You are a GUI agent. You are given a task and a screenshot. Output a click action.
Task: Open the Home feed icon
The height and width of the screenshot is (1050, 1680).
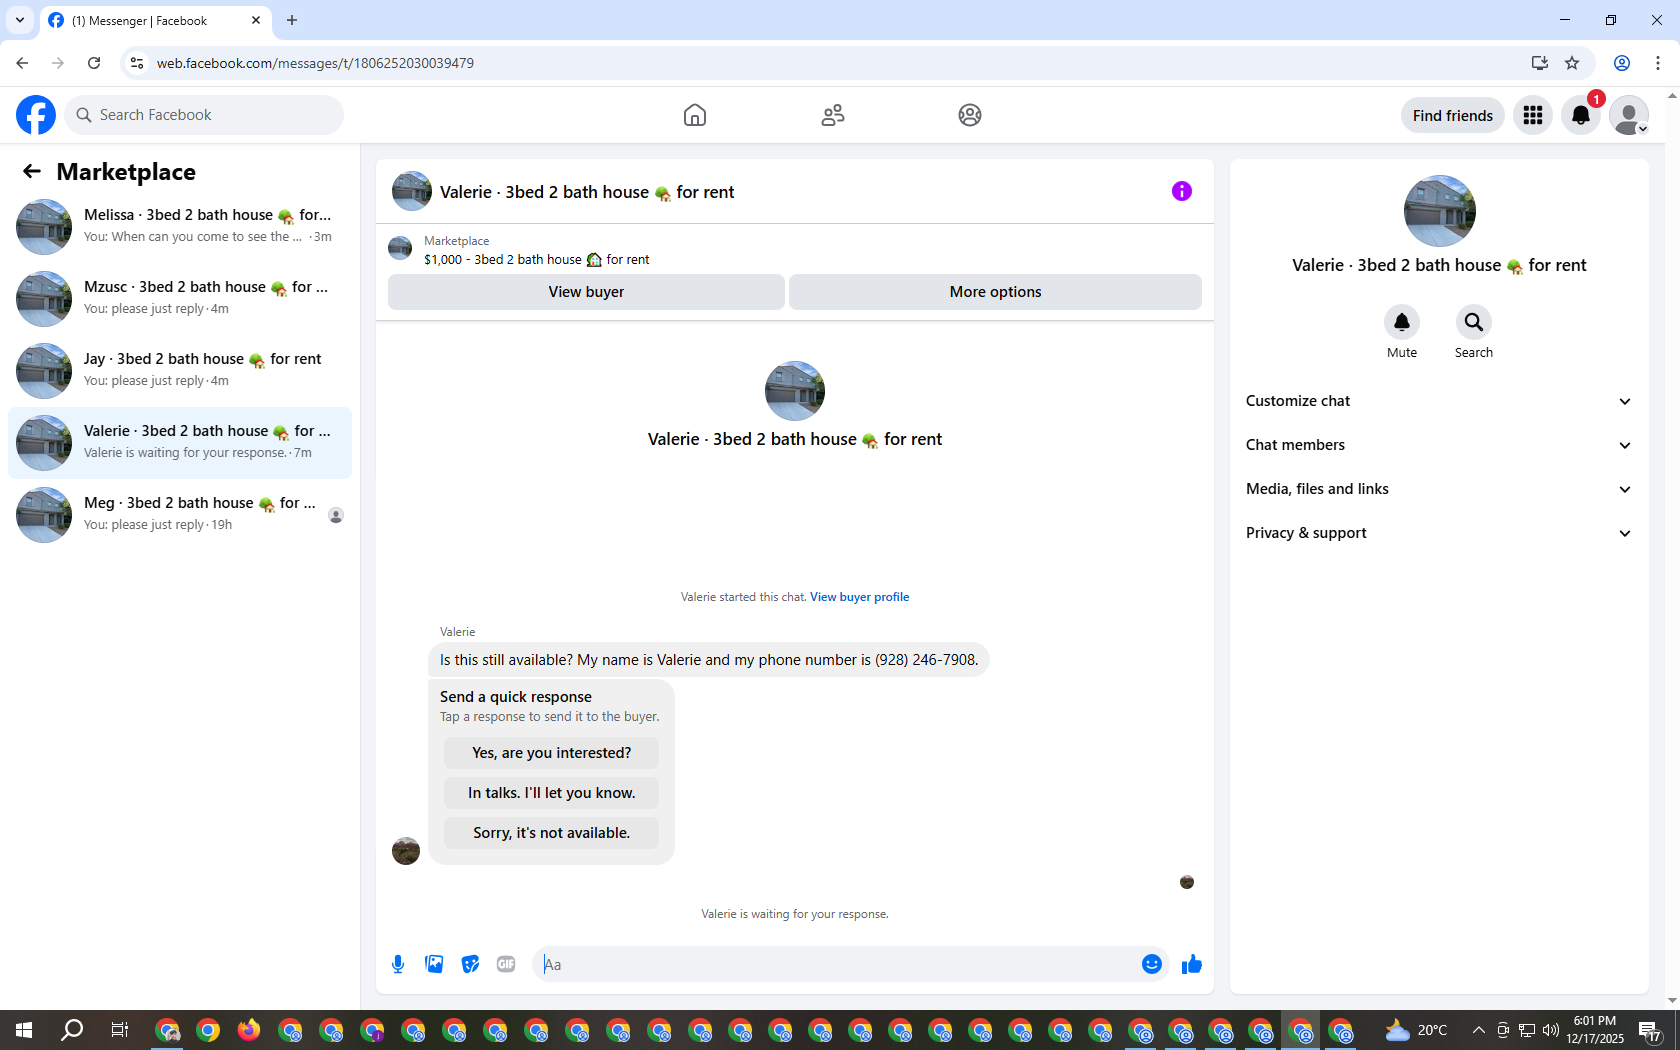point(695,115)
